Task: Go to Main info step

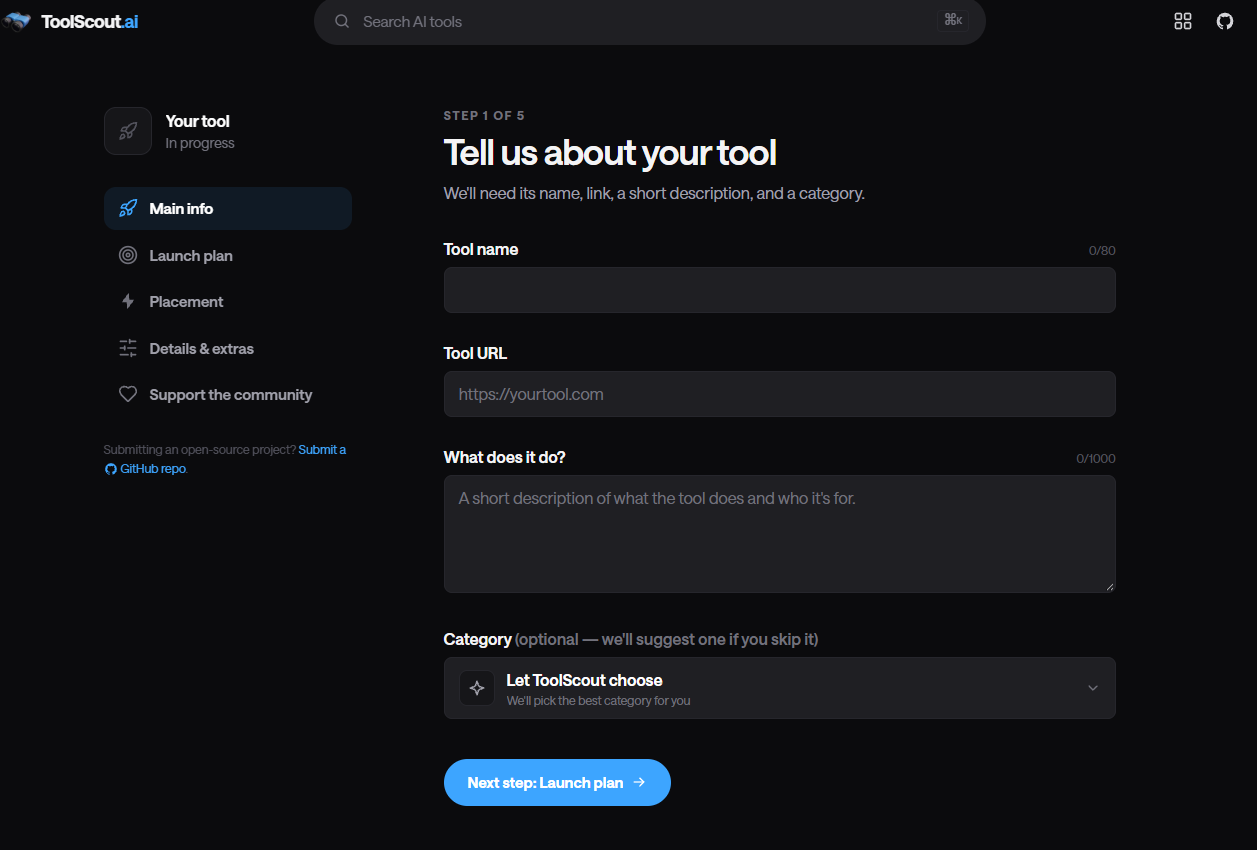Action: point(228,209)
